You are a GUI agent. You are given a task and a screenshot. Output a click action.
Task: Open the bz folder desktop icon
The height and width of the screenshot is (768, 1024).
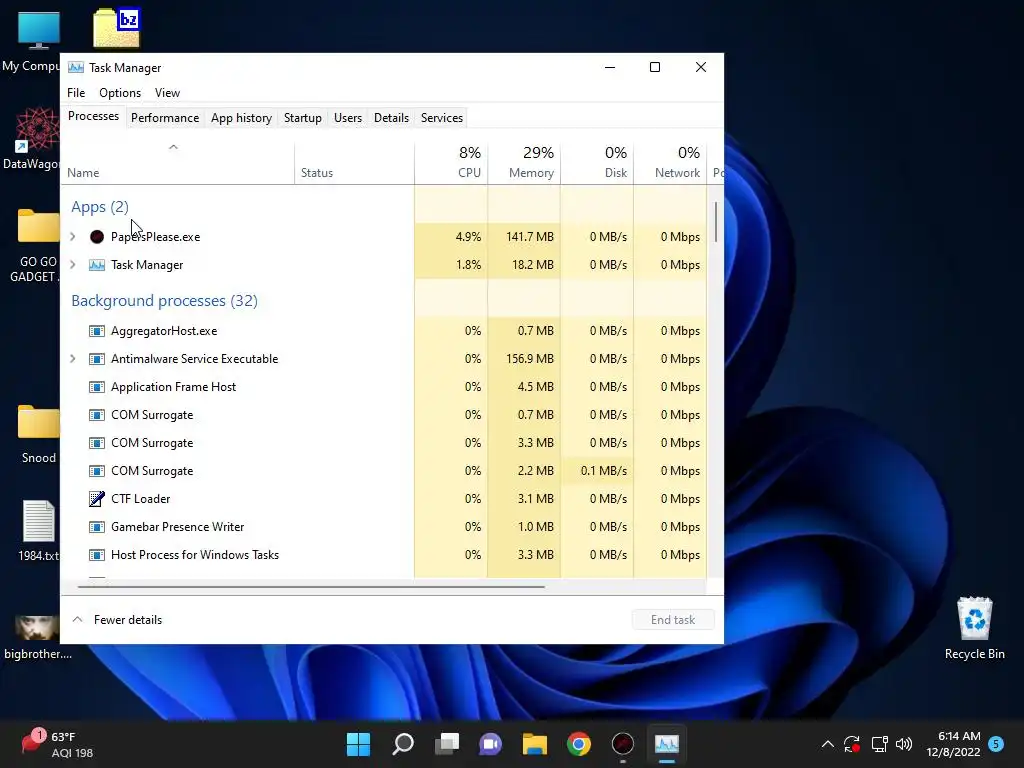[117, 28]
